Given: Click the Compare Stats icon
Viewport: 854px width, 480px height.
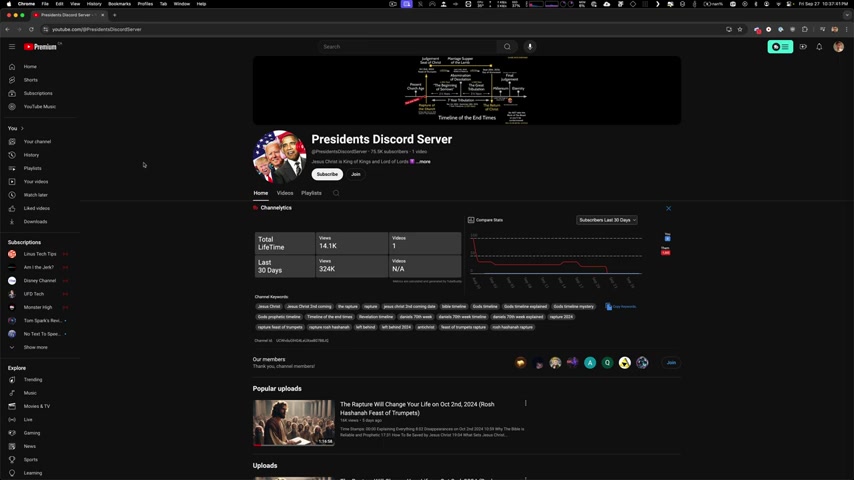Looking at the screenshot, I should (x=471, y=220).
